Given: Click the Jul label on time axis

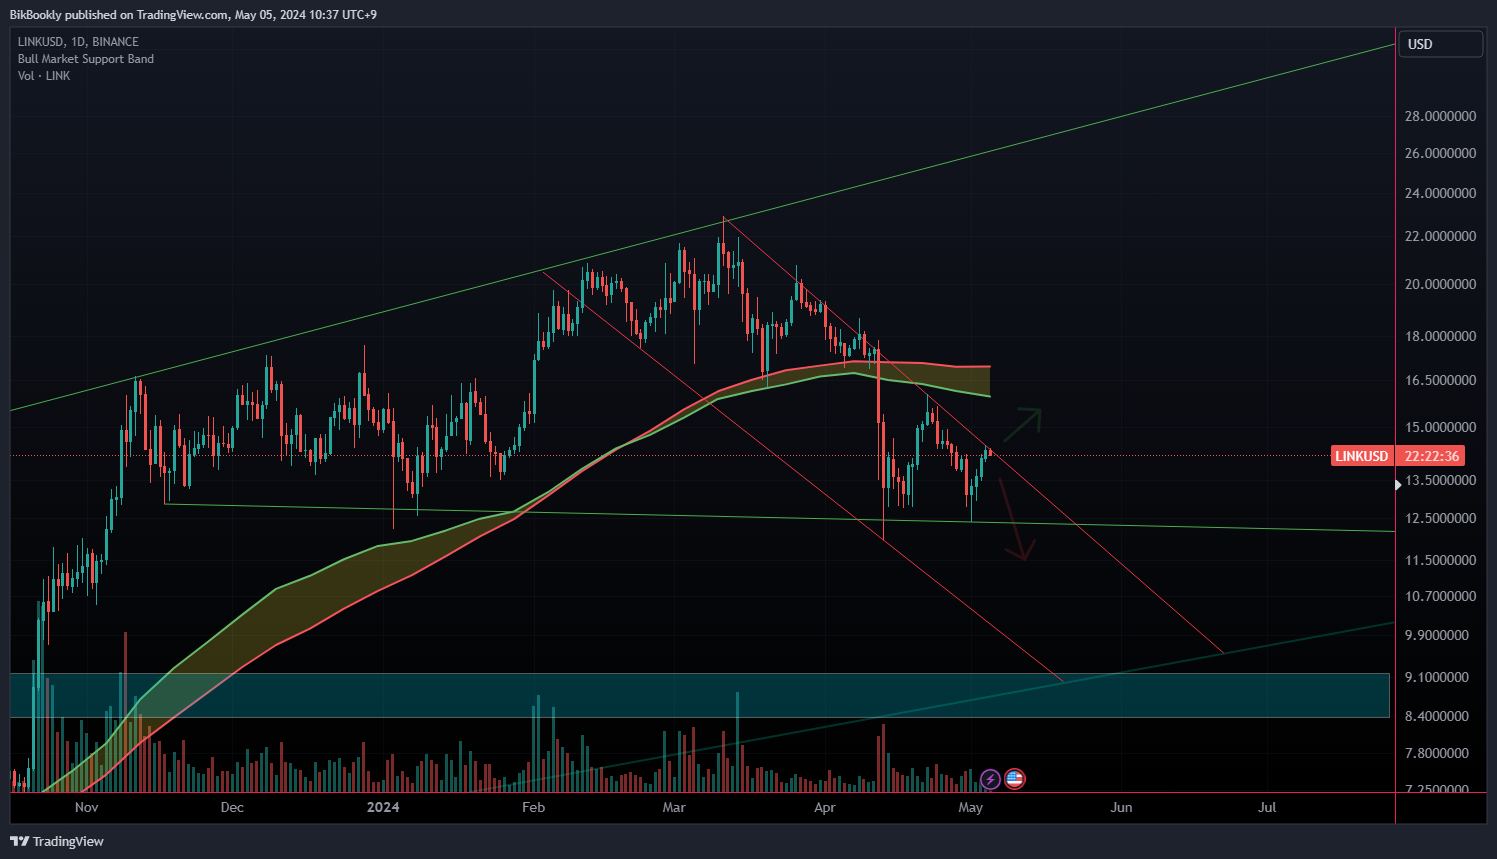Looking at the screenshot, I should click(1267, 807).
